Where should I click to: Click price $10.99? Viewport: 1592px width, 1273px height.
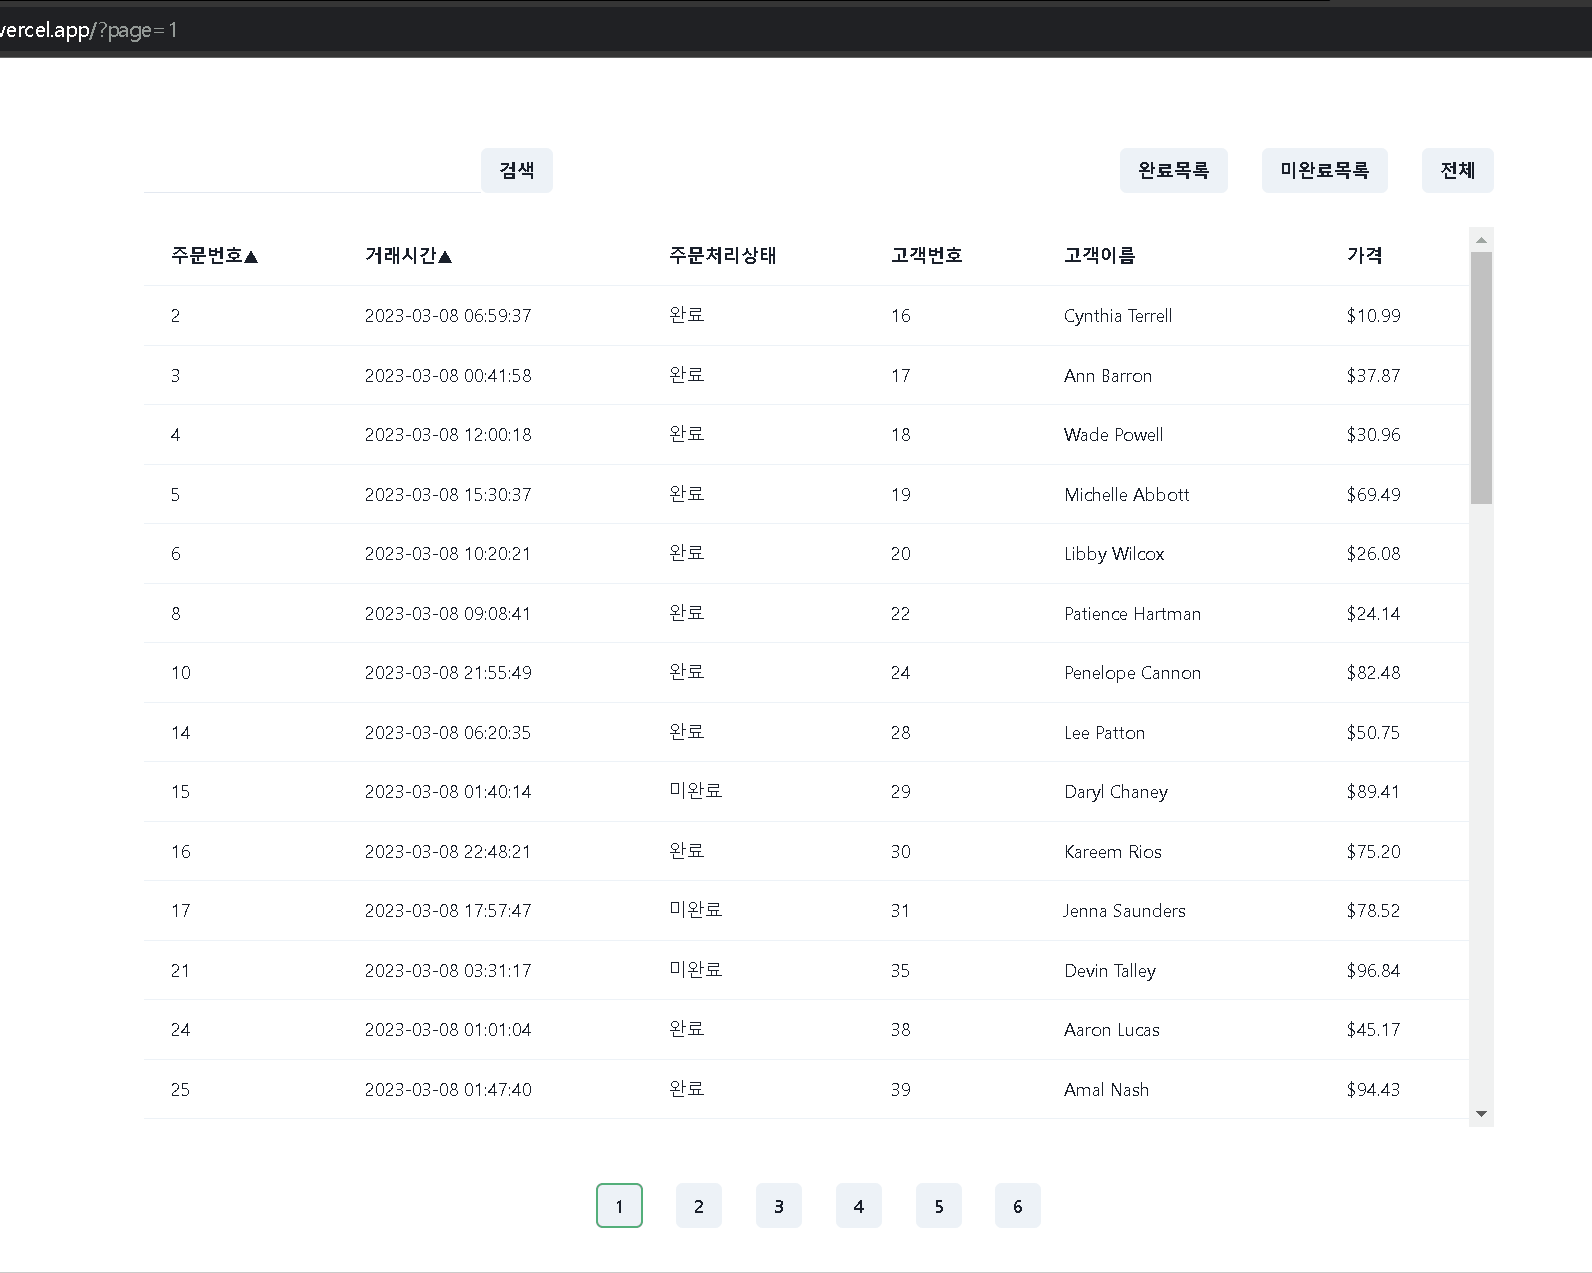coord(1373,316)
